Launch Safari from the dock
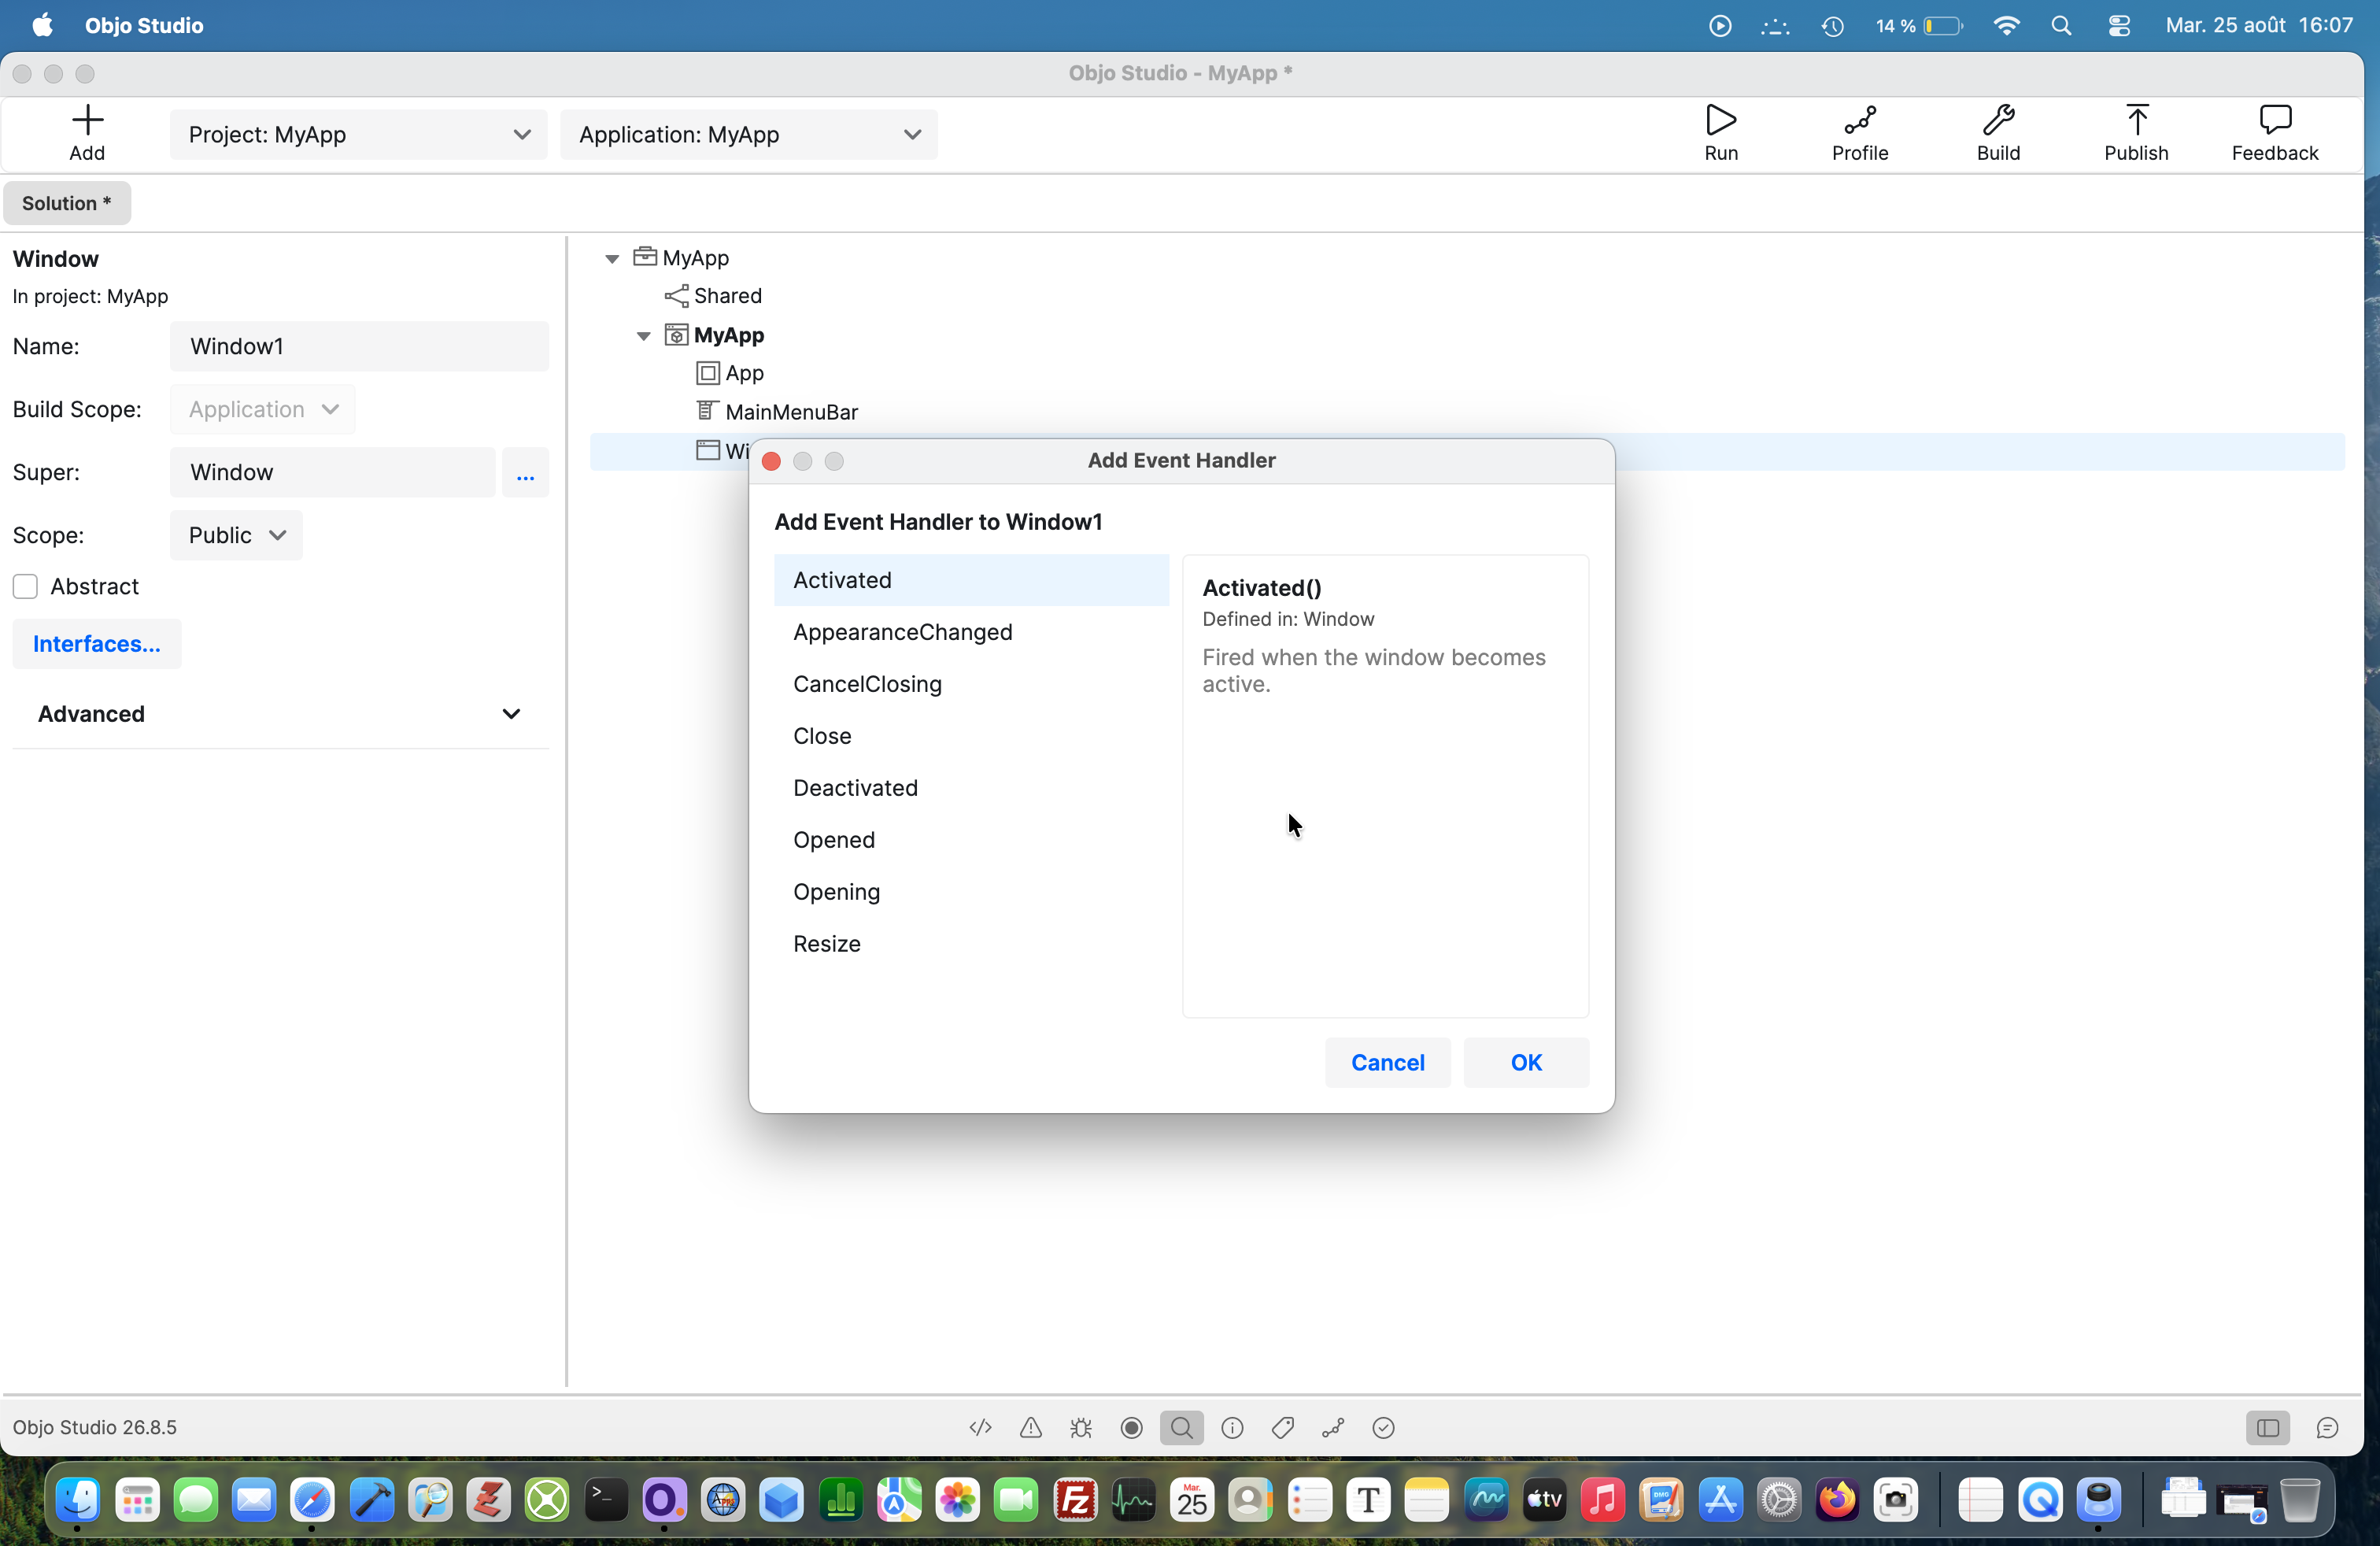This screenshot has height=1546, width=2380. (312, 1500)
